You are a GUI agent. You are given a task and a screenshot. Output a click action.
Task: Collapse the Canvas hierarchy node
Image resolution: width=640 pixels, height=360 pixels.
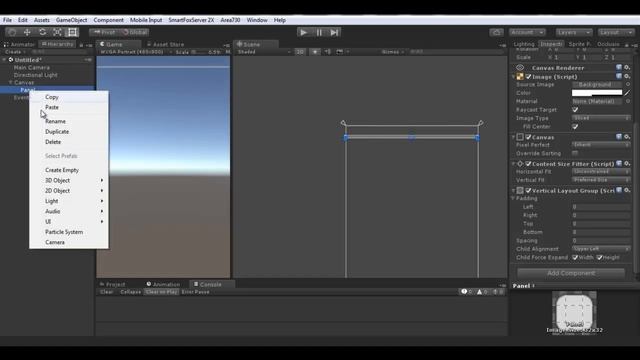pos(11,82)
